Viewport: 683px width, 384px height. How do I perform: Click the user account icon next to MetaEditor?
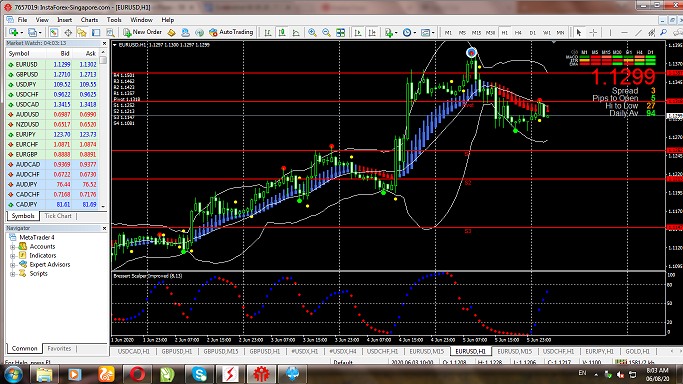(x=185, y=32)
